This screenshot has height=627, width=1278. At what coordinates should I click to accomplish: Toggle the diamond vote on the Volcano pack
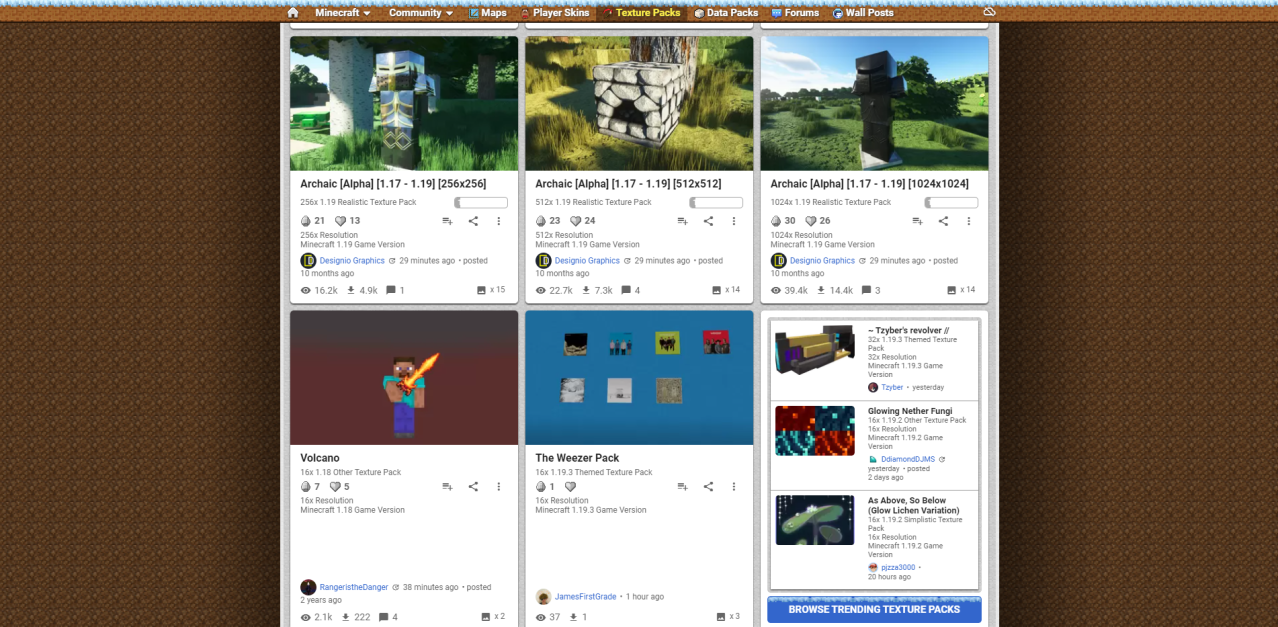[x=306, y=486]
